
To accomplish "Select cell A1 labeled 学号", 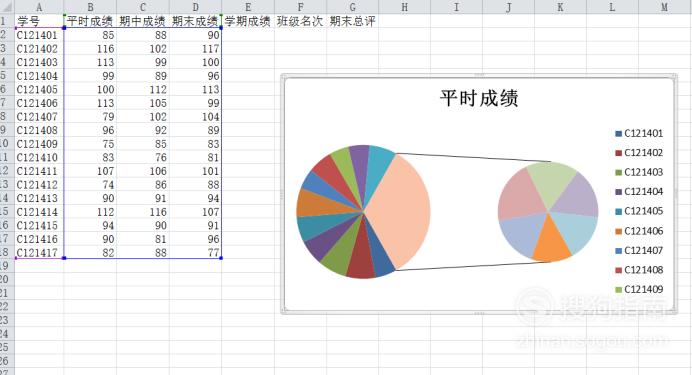I will [39, 21].
